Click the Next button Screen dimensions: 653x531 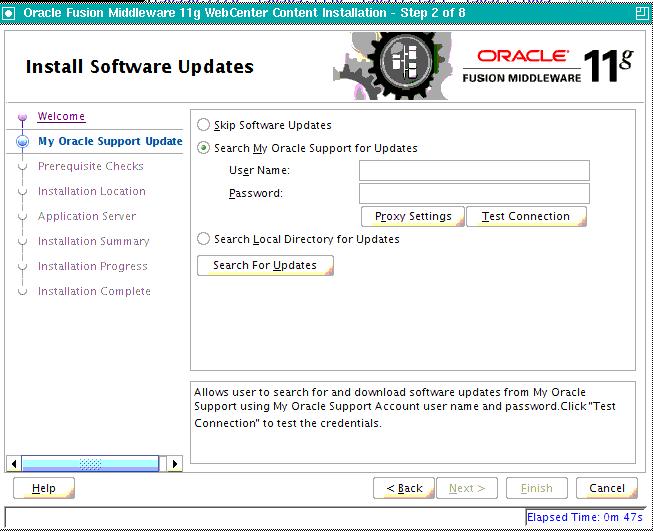(467, 488)
